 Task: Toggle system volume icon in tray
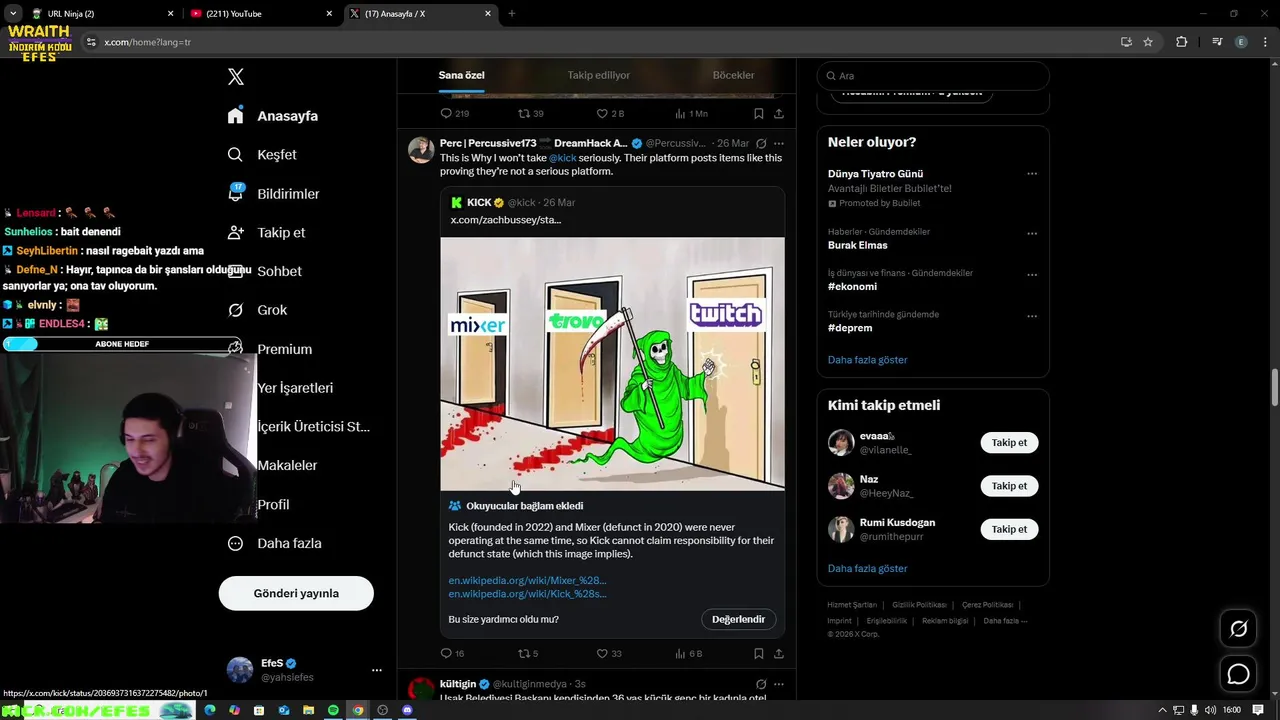1211,710
